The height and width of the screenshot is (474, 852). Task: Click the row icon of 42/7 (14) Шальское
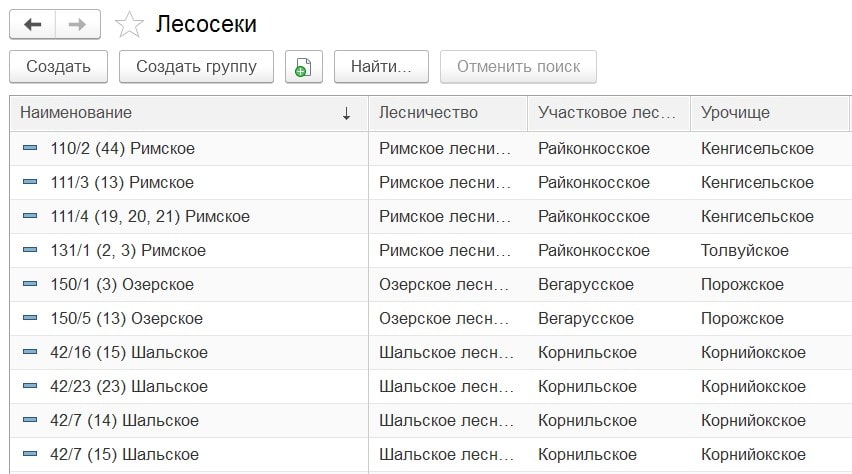click(30, 420)
